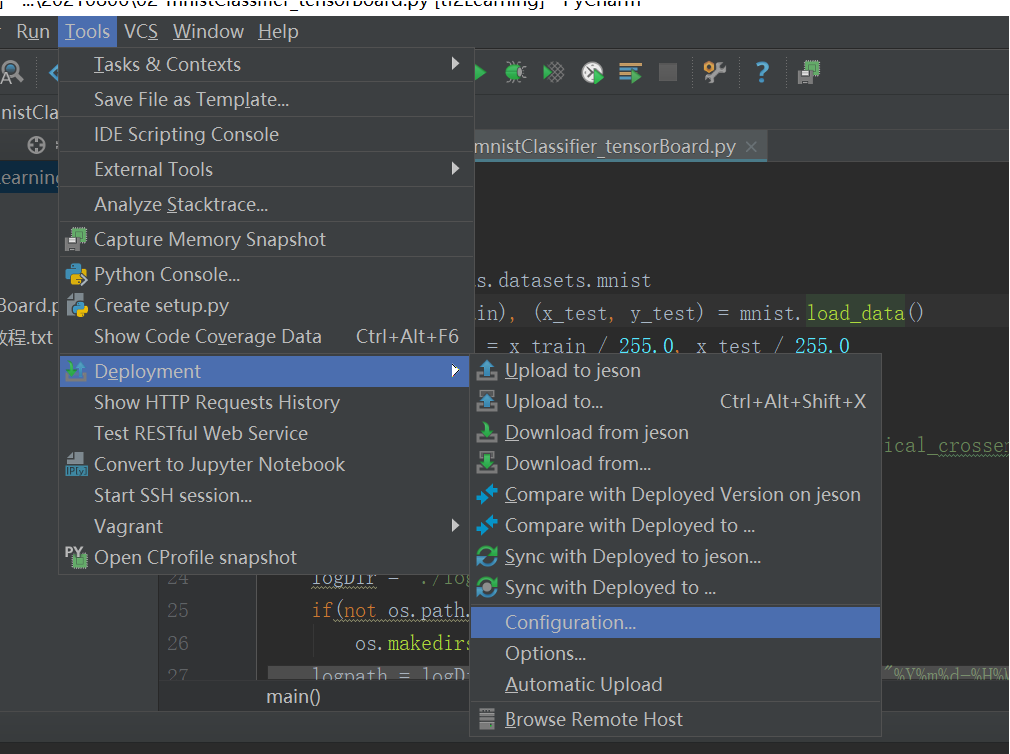Open IDE Scripting Console
This screenshot has width=1010, height=754.
pyautogui.click(x=266, y=134)
